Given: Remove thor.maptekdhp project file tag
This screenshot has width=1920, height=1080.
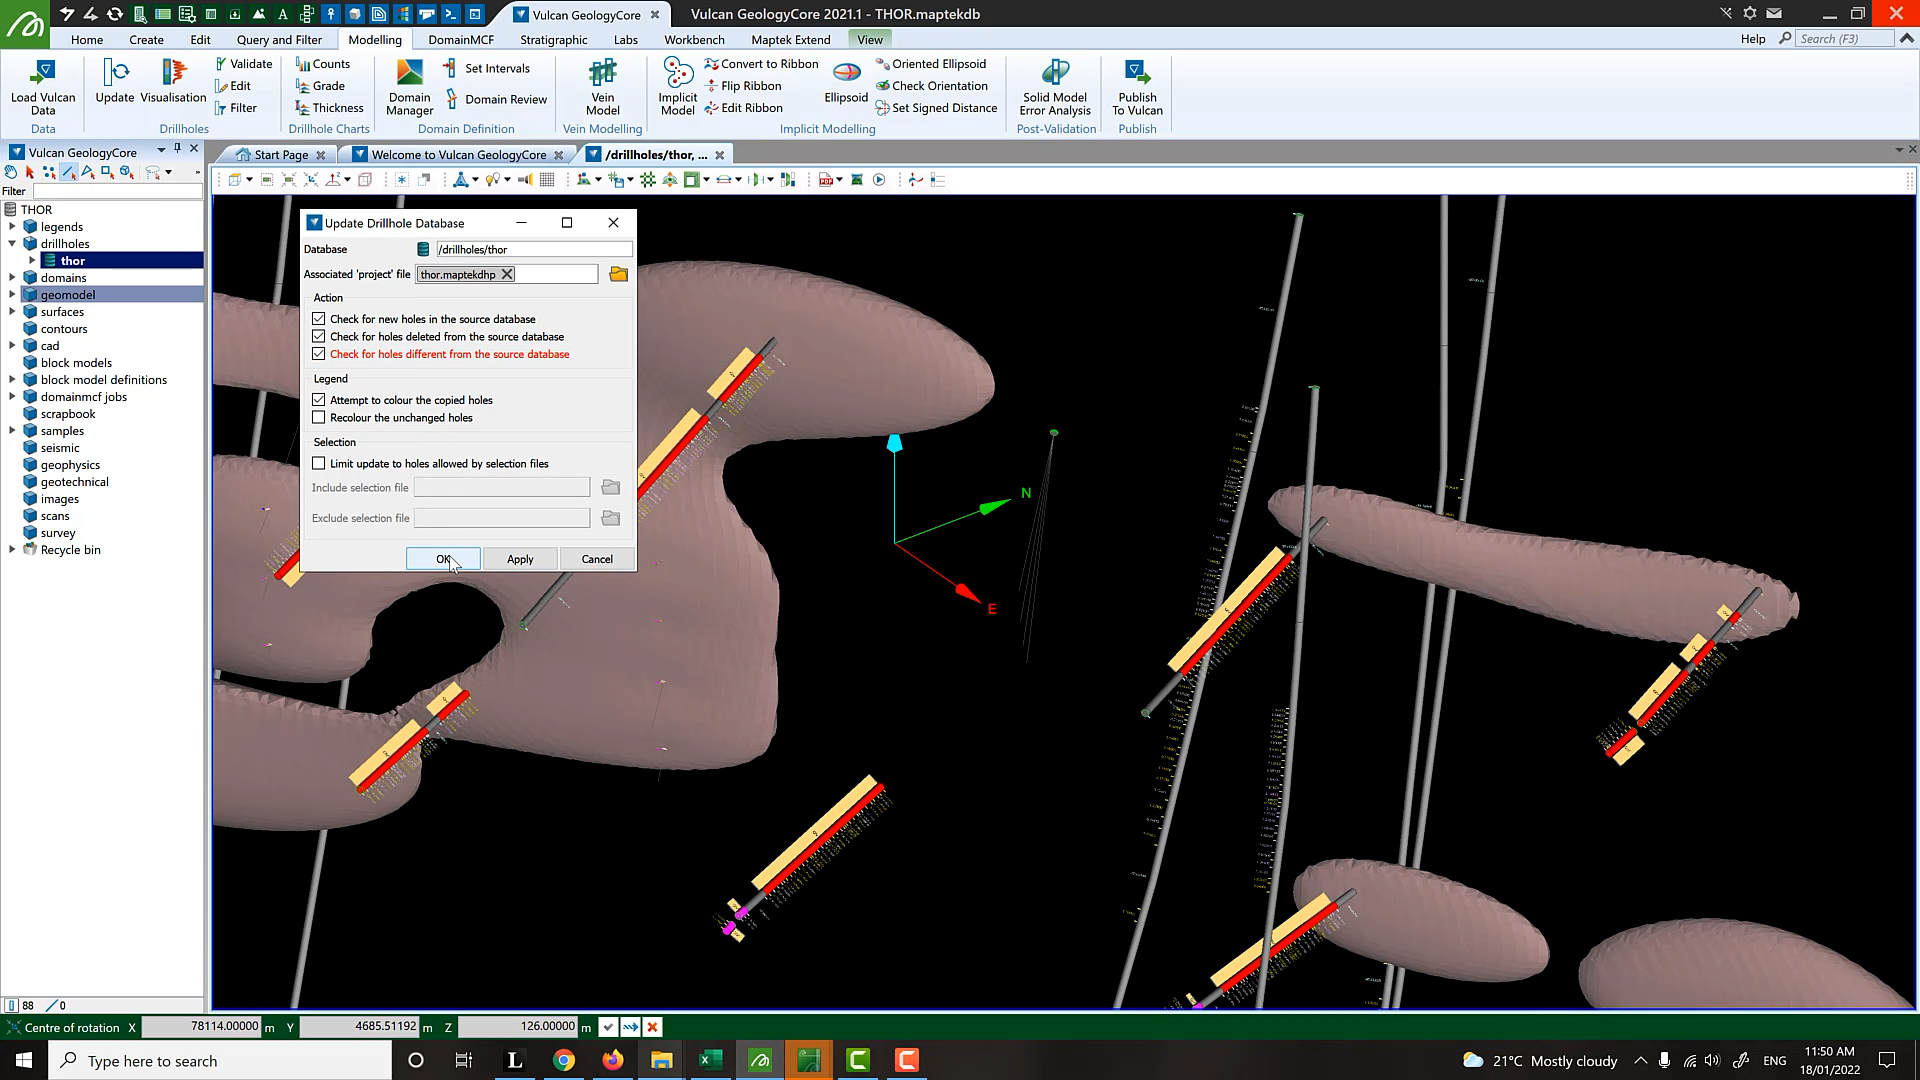Looking at the screenshot, I should [507, 274].
